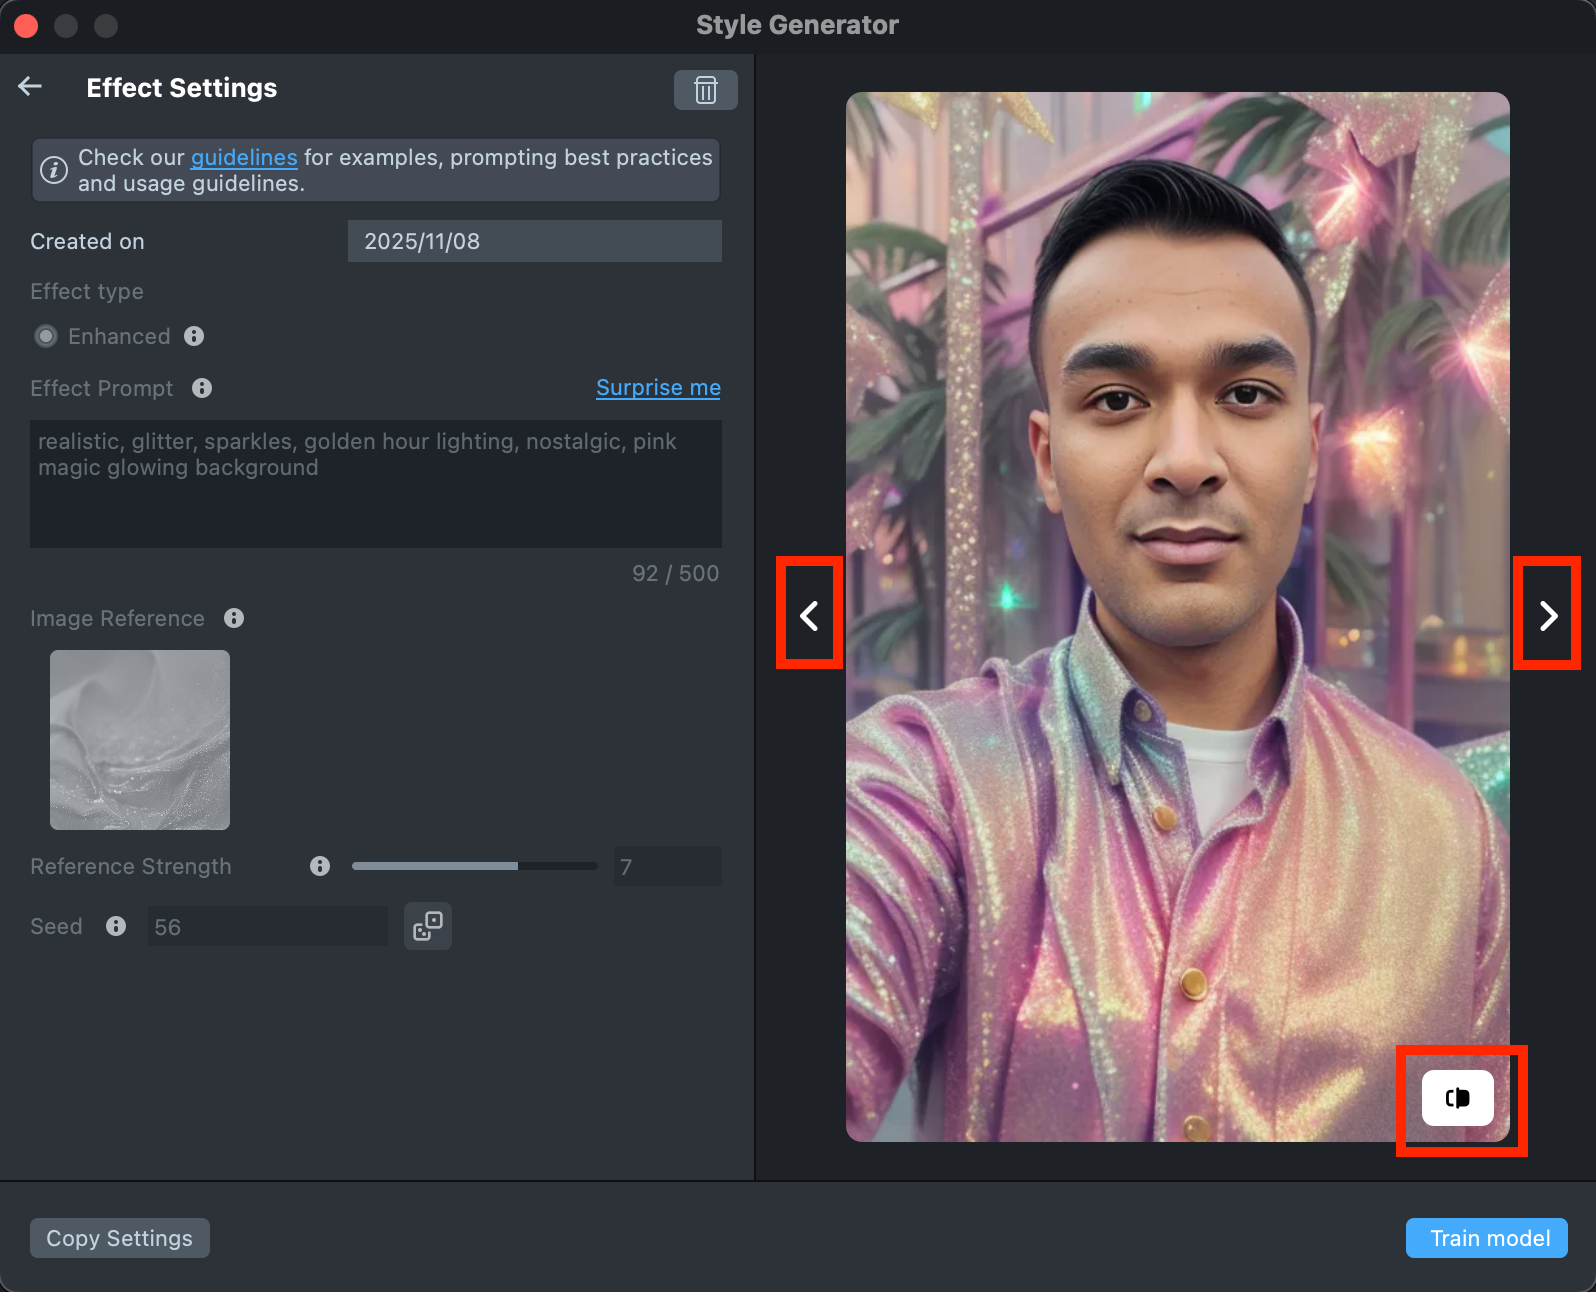
Task: Click the Train model button
Action: tap(1486, 1238)
